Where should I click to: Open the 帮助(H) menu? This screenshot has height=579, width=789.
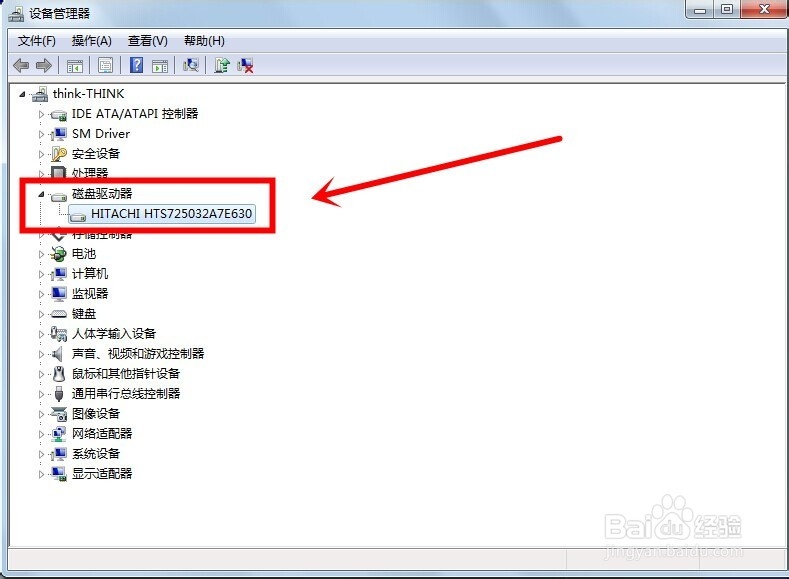(204, 41)
